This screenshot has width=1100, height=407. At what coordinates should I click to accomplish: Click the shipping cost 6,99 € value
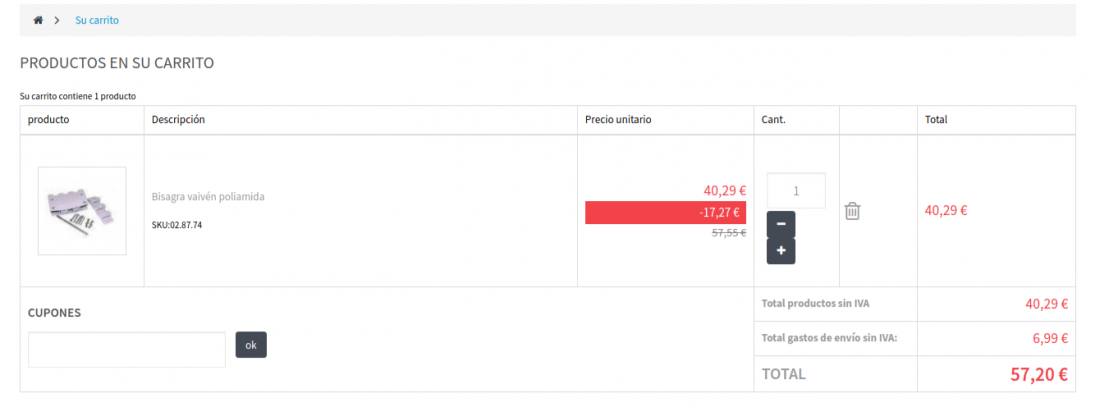point(1049,338)
